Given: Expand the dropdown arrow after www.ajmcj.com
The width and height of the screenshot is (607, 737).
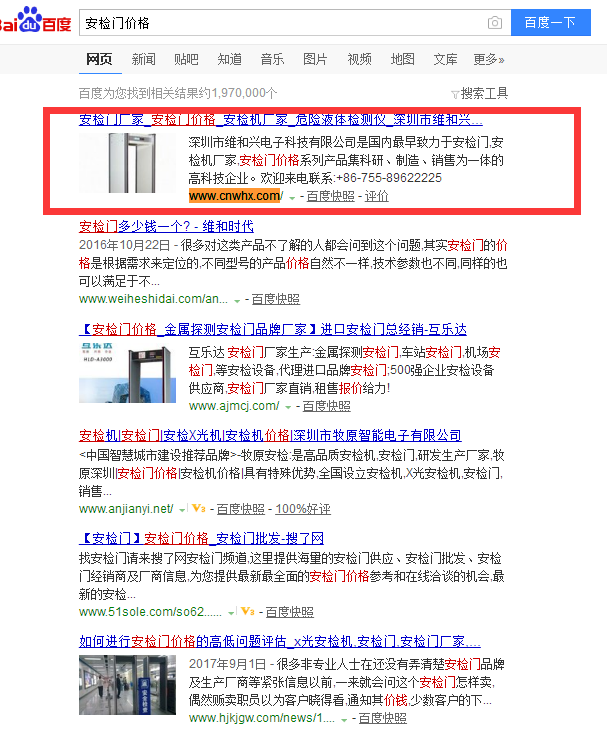Looking at the screenshot, I should (x=288, y=408).
